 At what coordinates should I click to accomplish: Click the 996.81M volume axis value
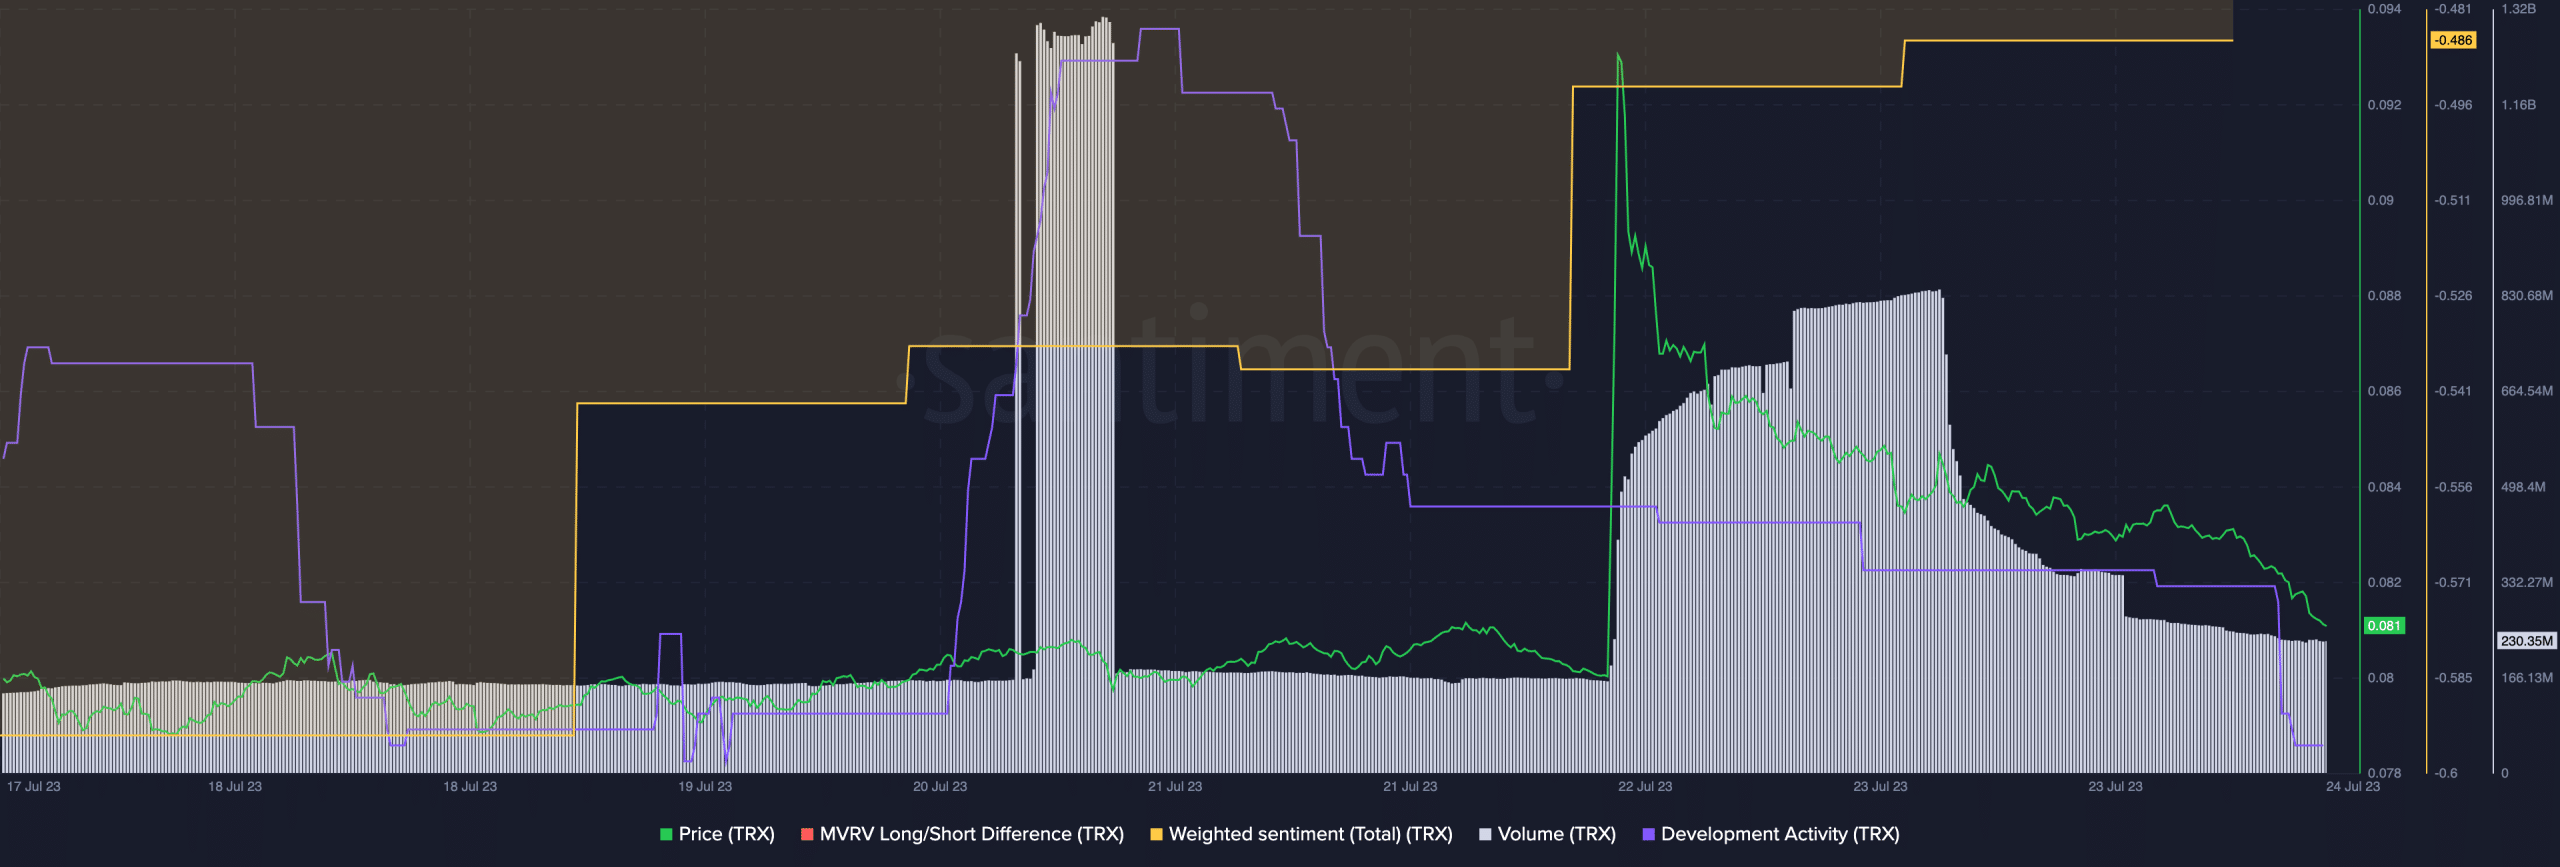click(x=2527, y=201)
